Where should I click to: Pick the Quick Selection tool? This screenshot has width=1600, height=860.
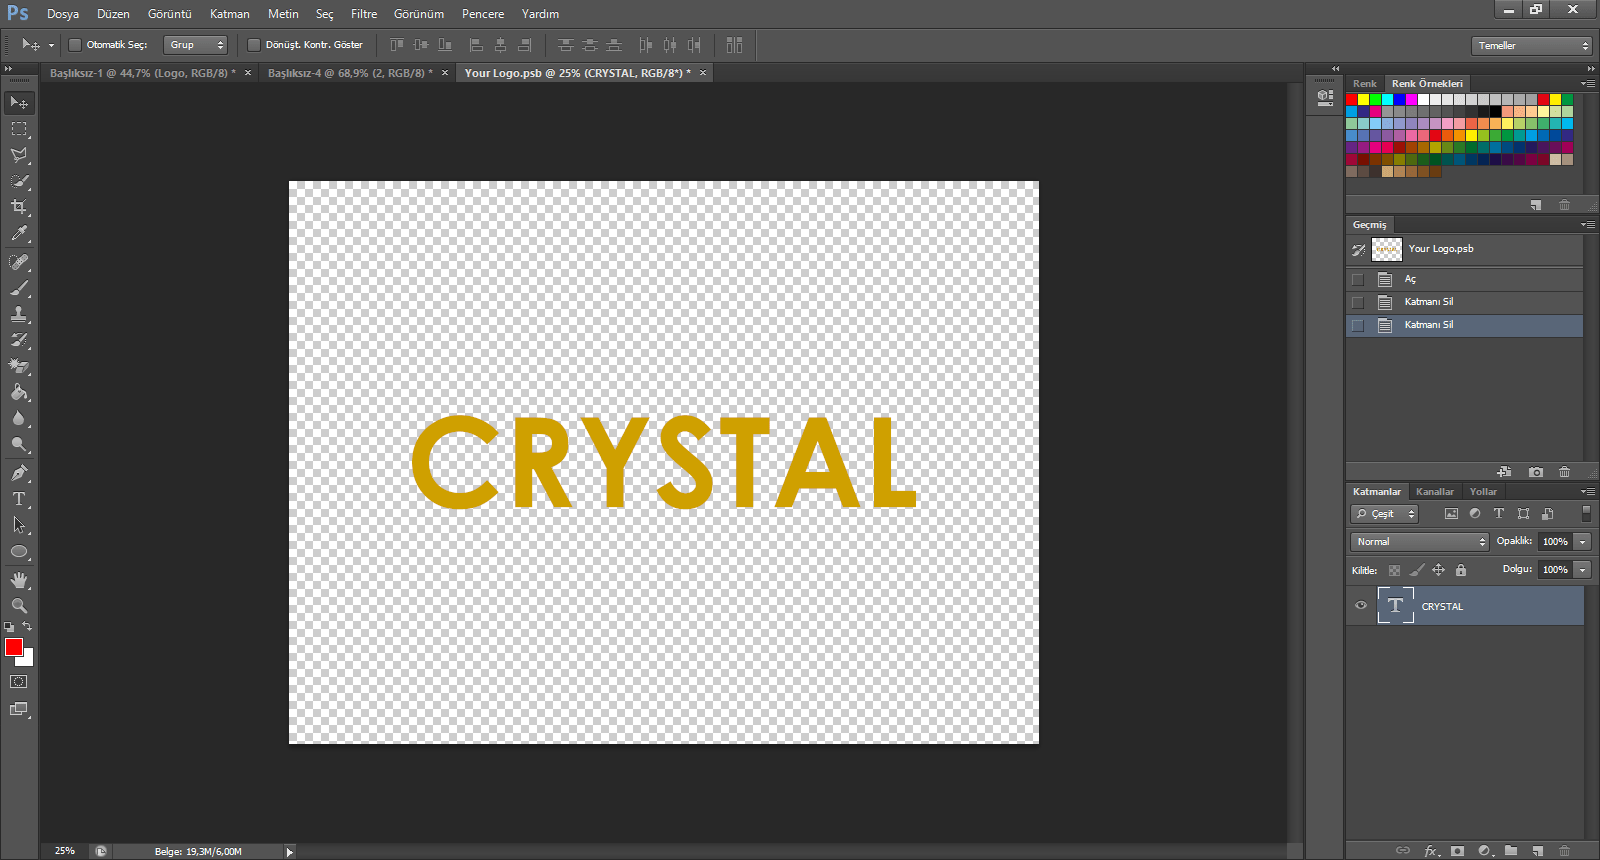tap(19, 181)
